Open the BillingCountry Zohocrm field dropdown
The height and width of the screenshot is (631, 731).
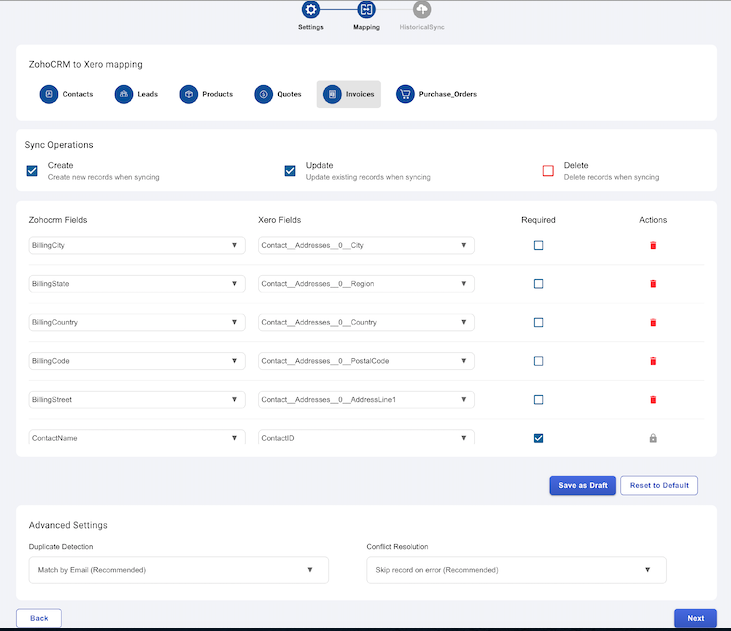click(x=137, y=322)
